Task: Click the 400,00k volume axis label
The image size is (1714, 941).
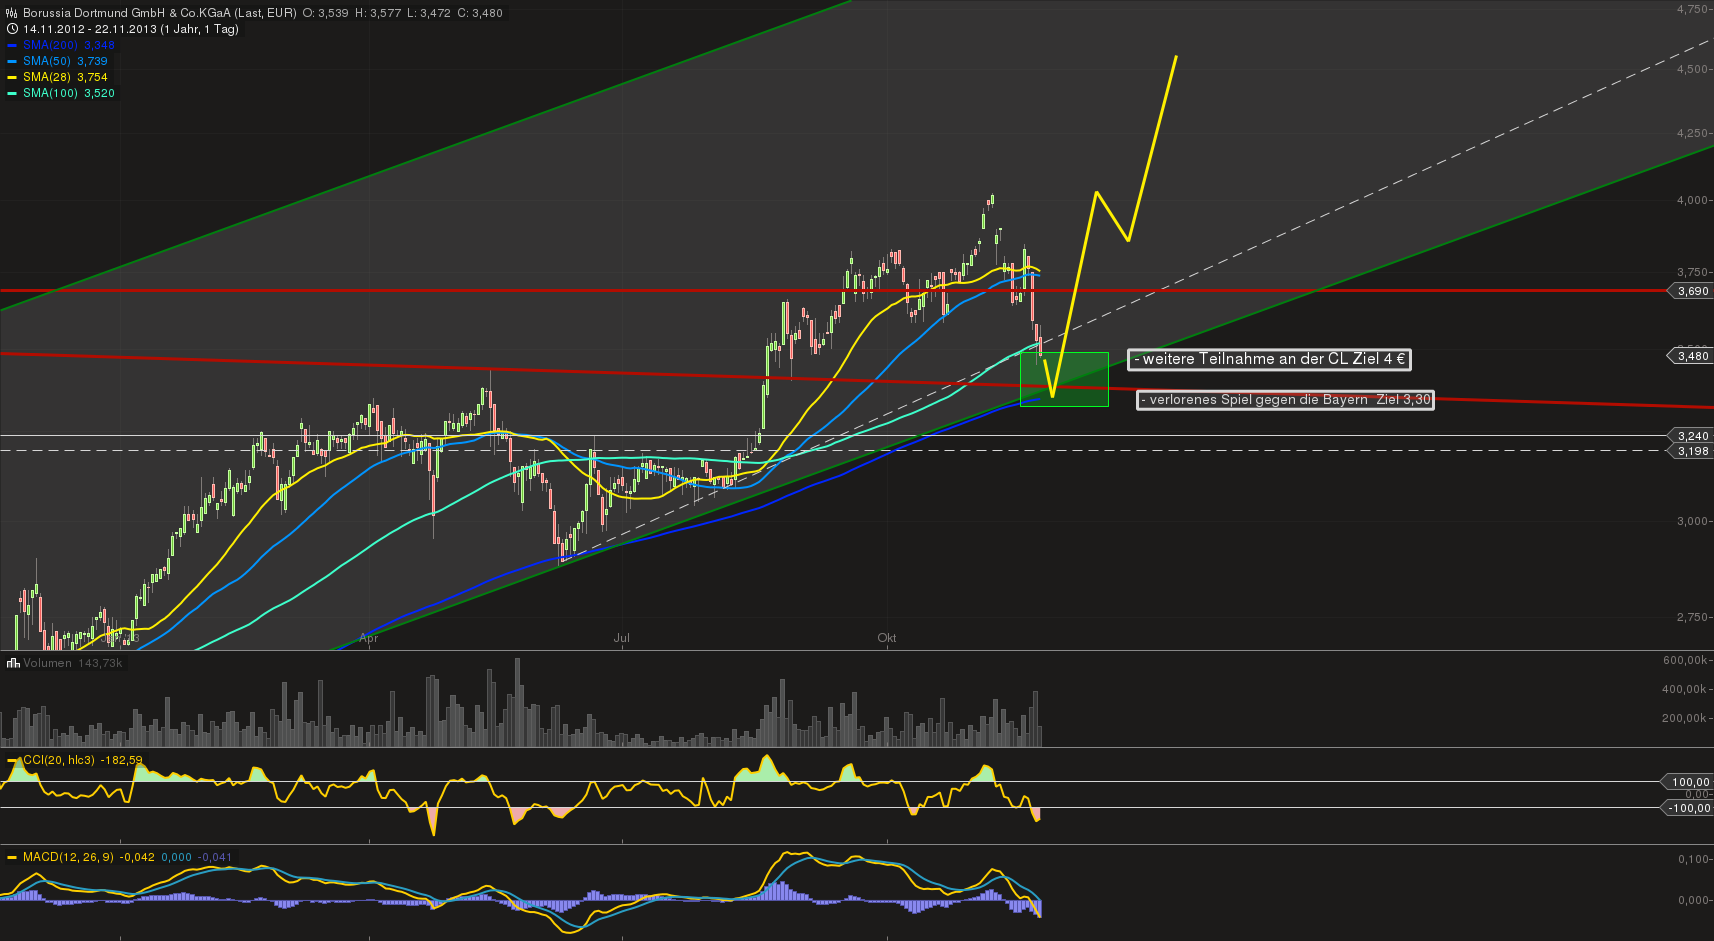Action: tap(1686, 689)
